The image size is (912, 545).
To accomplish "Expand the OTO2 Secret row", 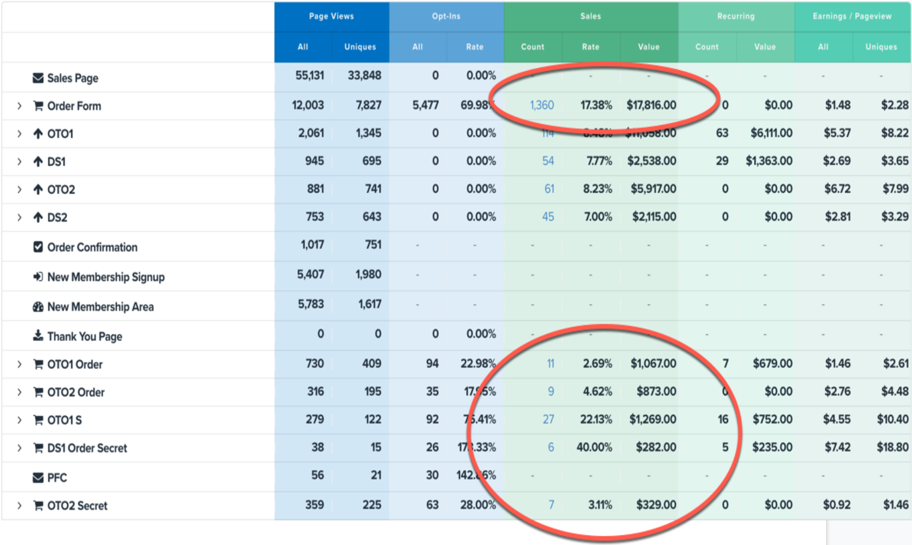I will (x=19, y=506).
